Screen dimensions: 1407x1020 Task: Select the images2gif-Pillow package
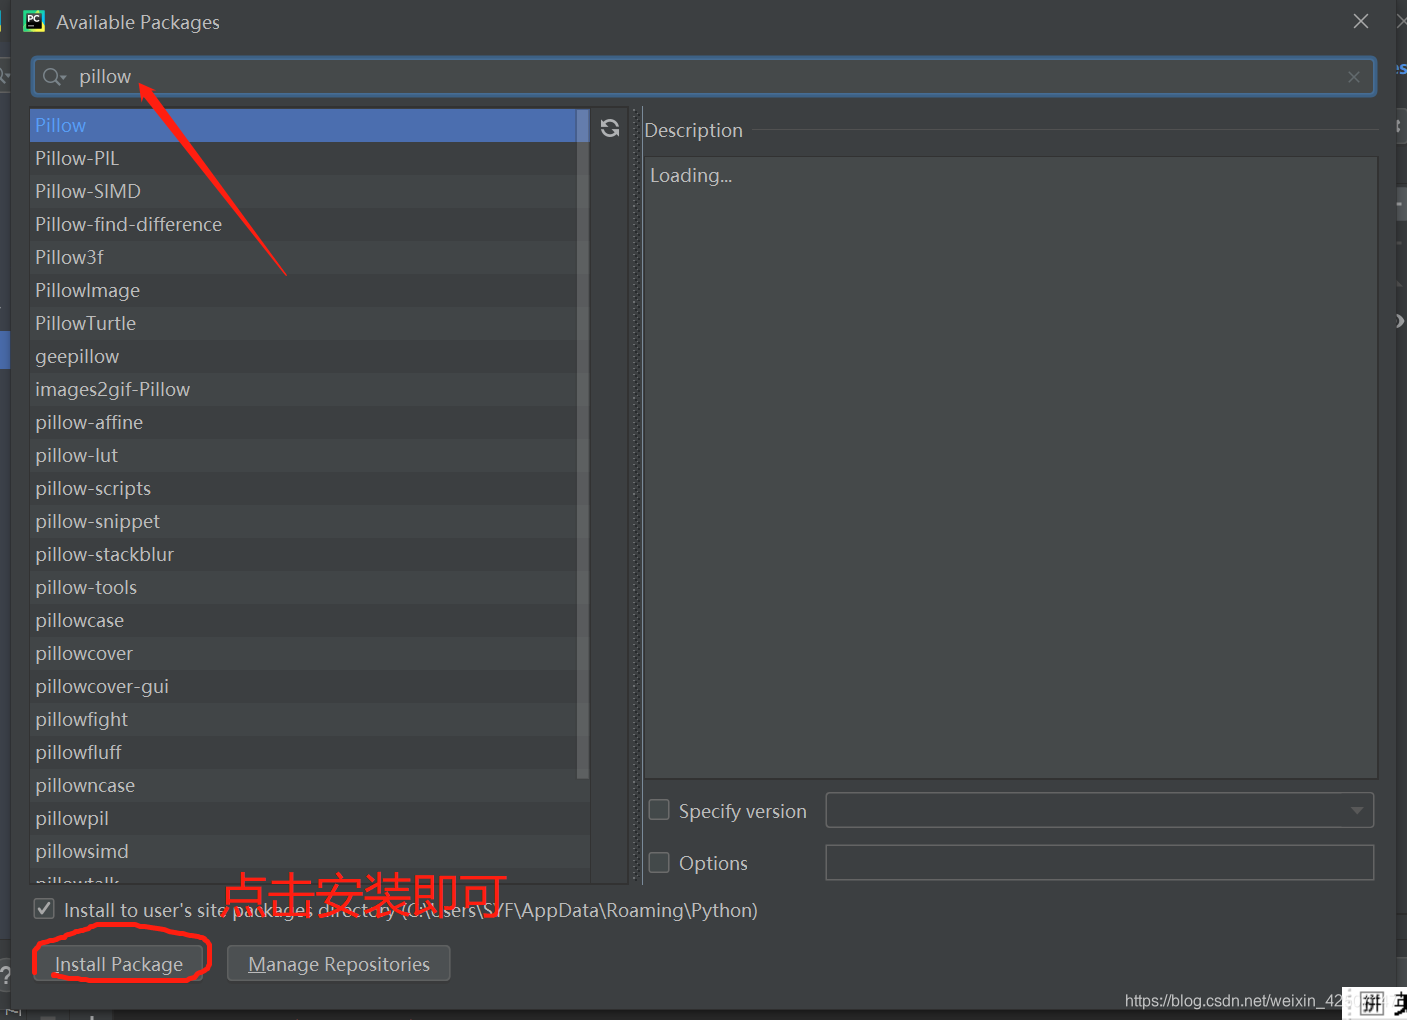point(304,389)
